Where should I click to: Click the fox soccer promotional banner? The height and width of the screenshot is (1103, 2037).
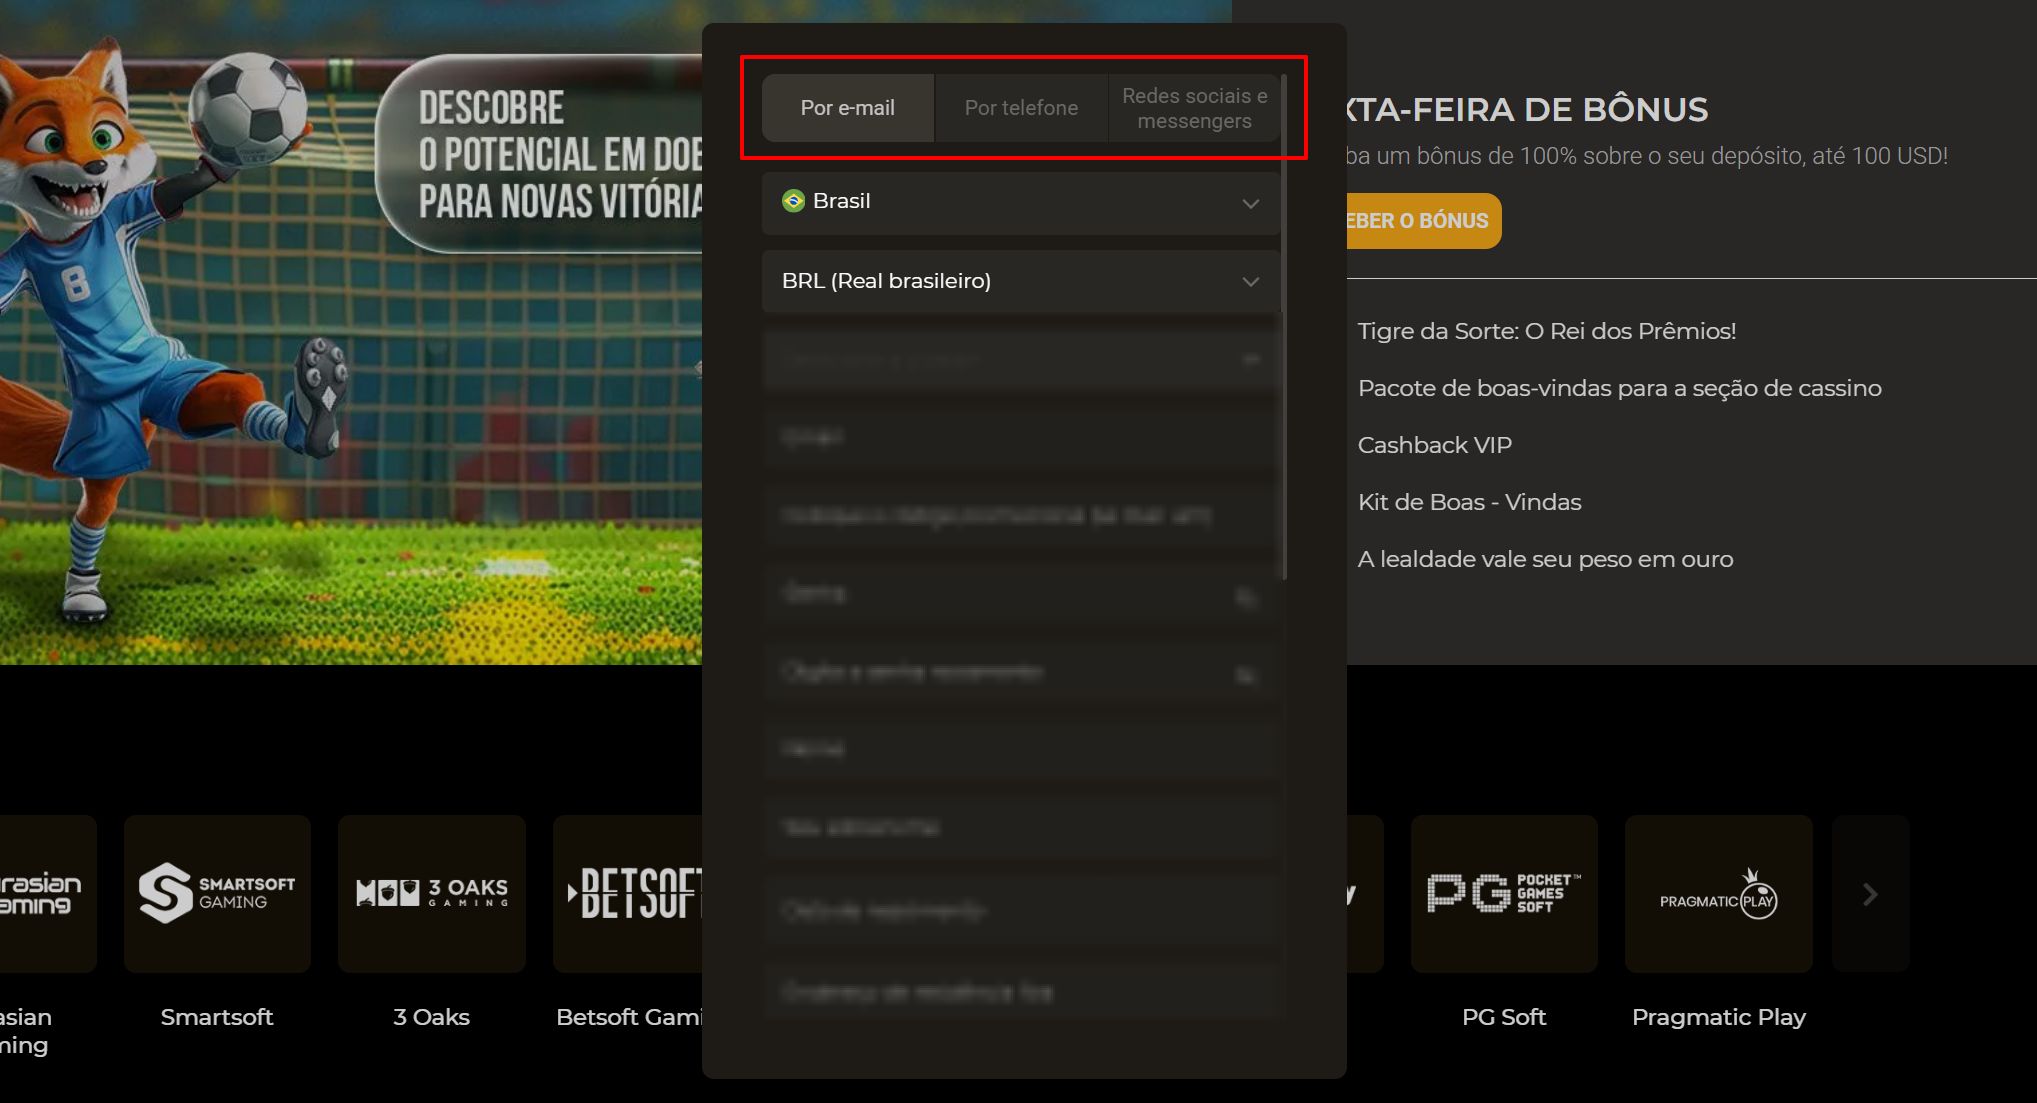[x=350, y=332]
